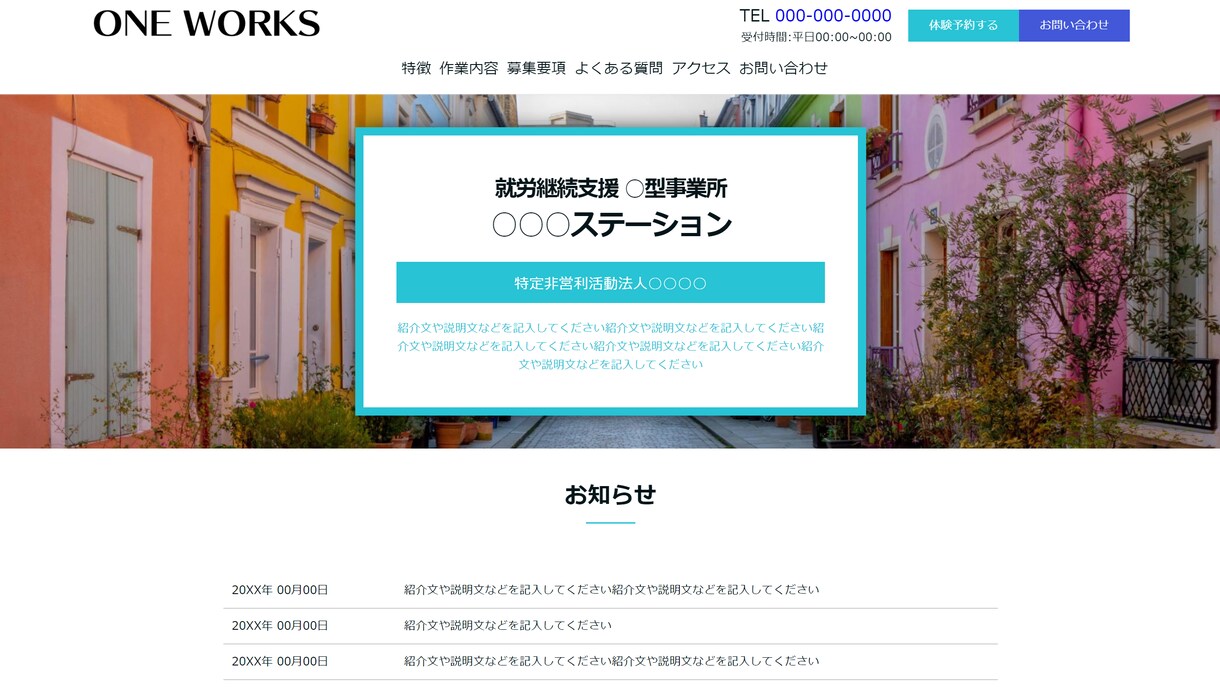1220x687 pixels.
Task: Click the ○○○ステーション title
Action: (x=611, y=225)
